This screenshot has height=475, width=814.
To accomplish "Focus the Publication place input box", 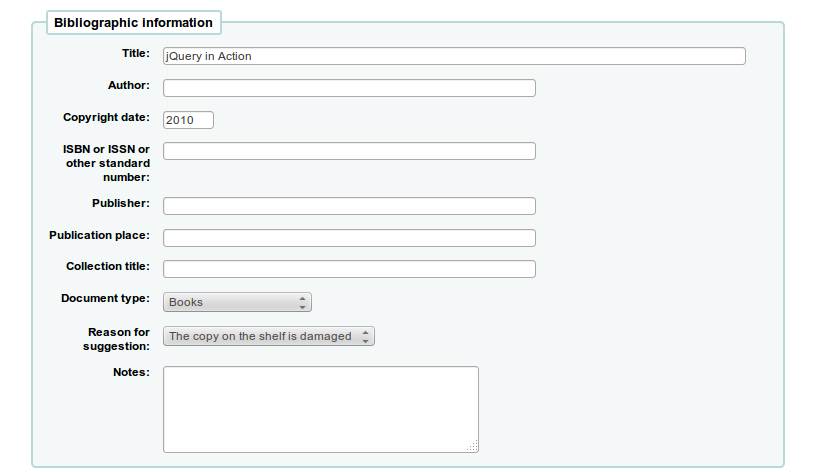I will click(x=349, y=238).
